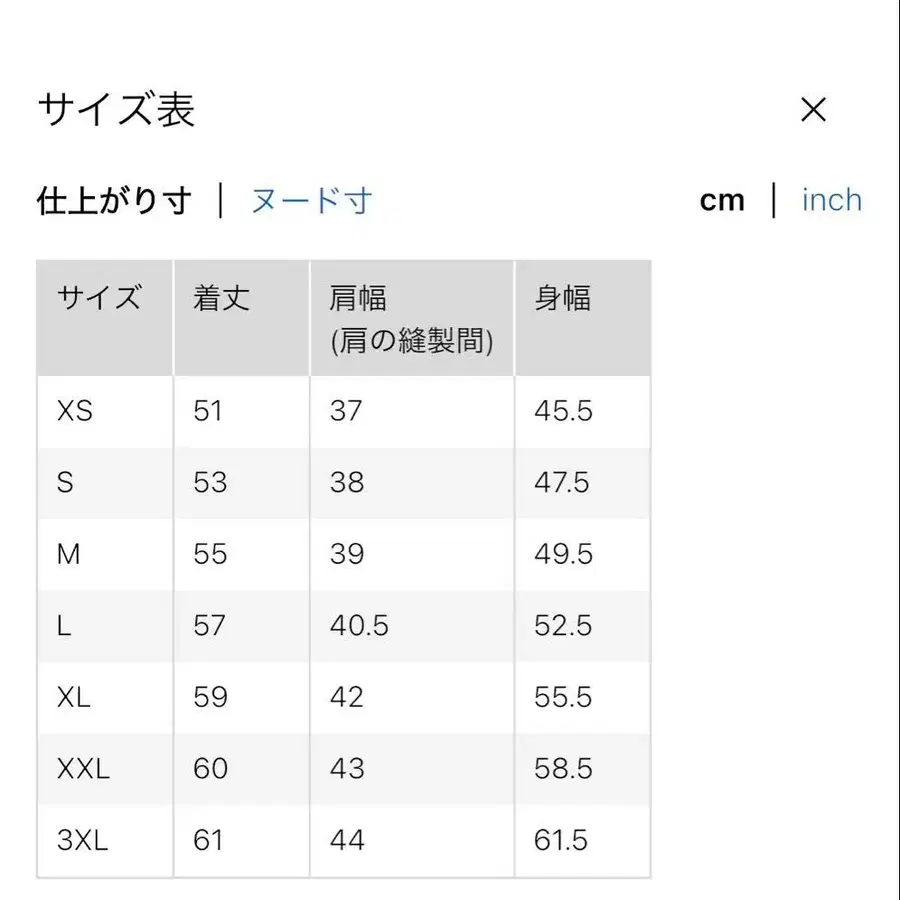The image size is (900, 900).
Task: Click the value 40.5 for L 肩幅
Action: click(357, 626)
